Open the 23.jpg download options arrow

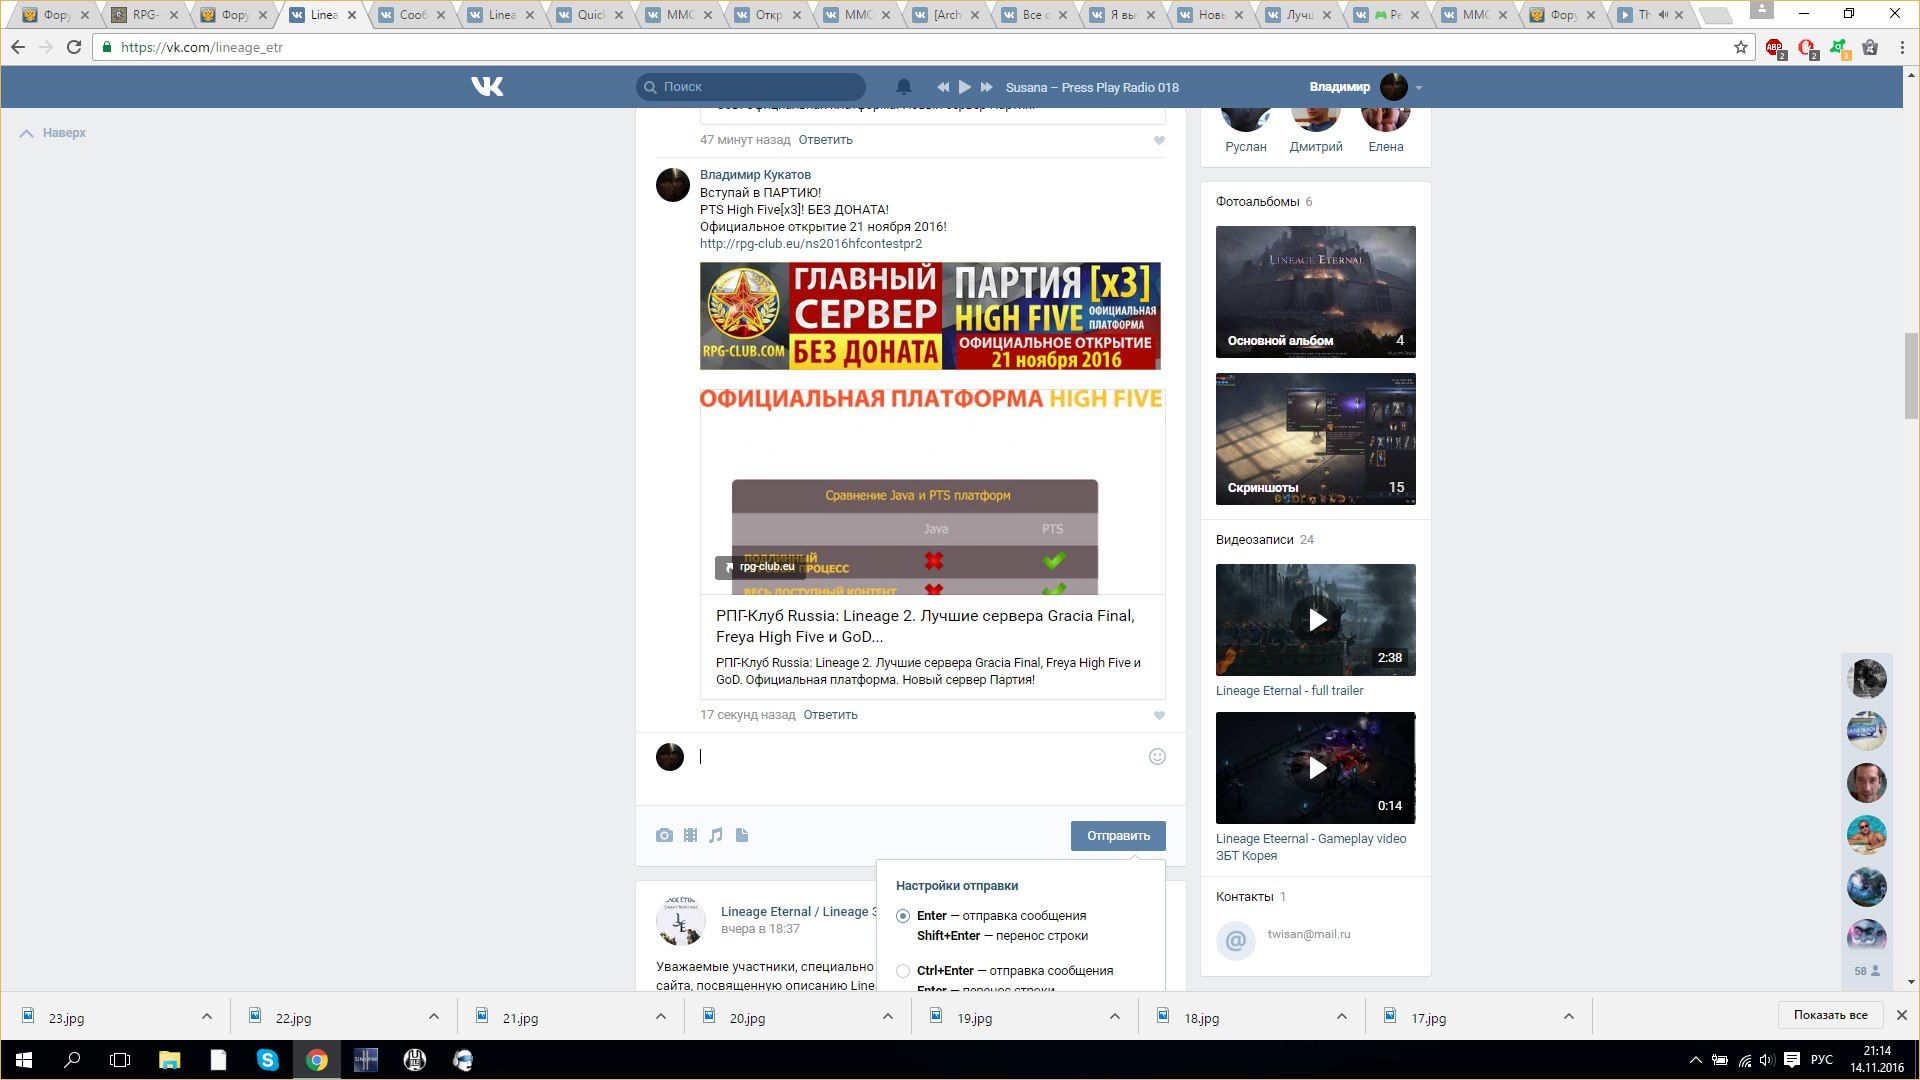tap(206, 1017)
